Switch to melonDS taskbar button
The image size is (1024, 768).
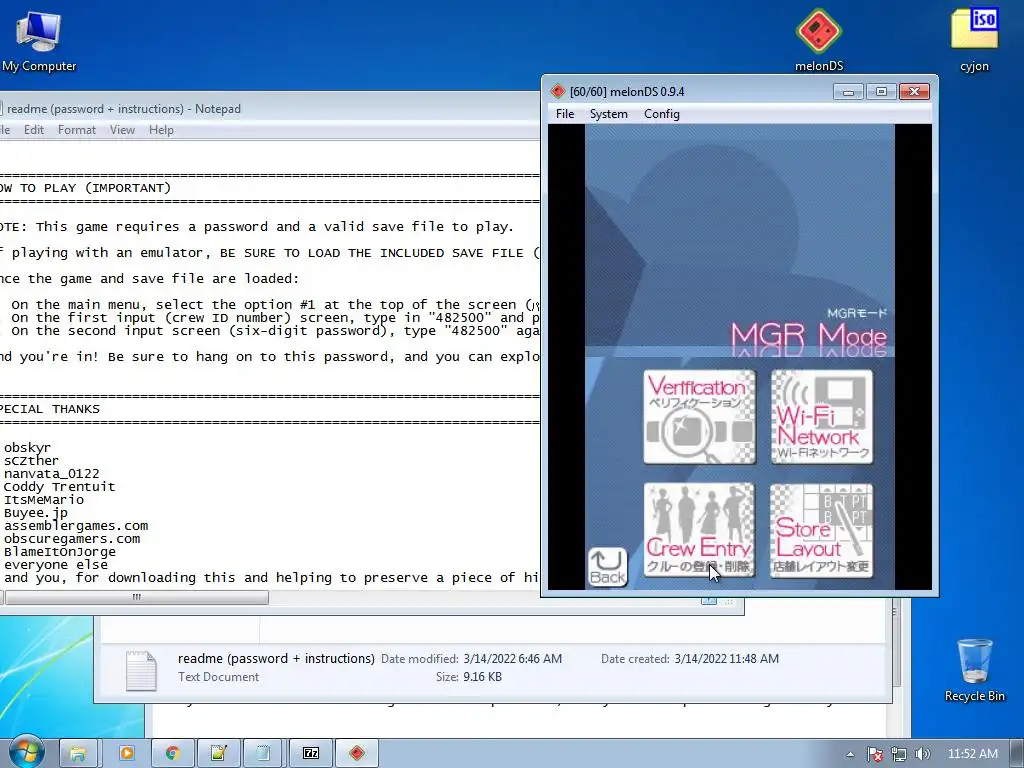click(357, 754)
